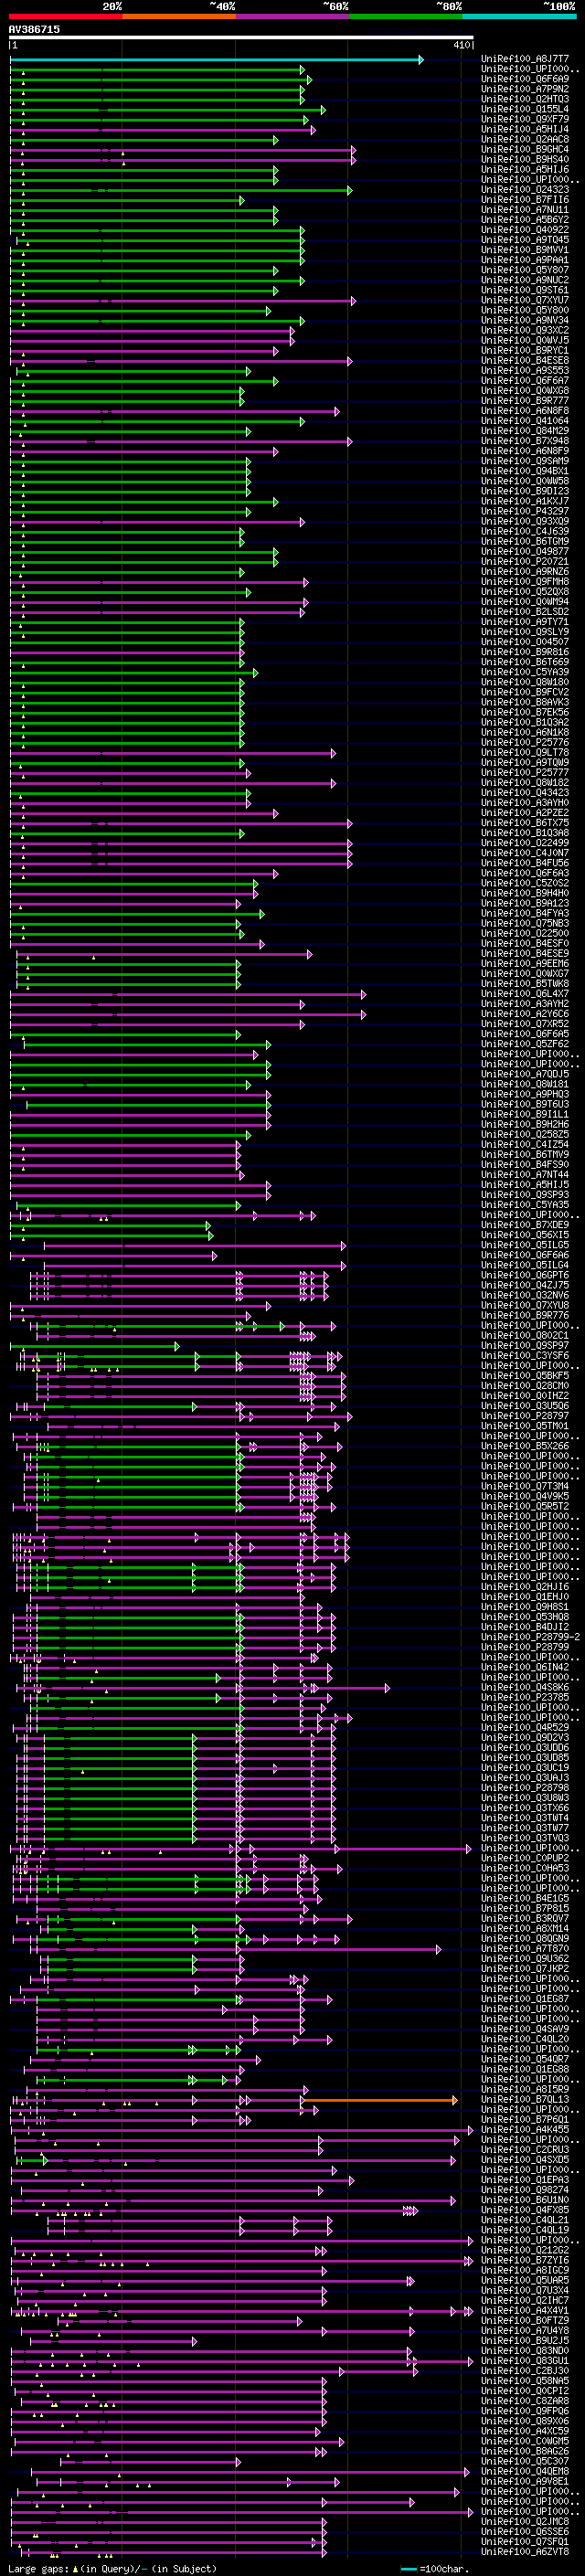Viewport: 585px width, 2576px height.
Task: Click the cyan 100char scale marker
Action: 410,2568
